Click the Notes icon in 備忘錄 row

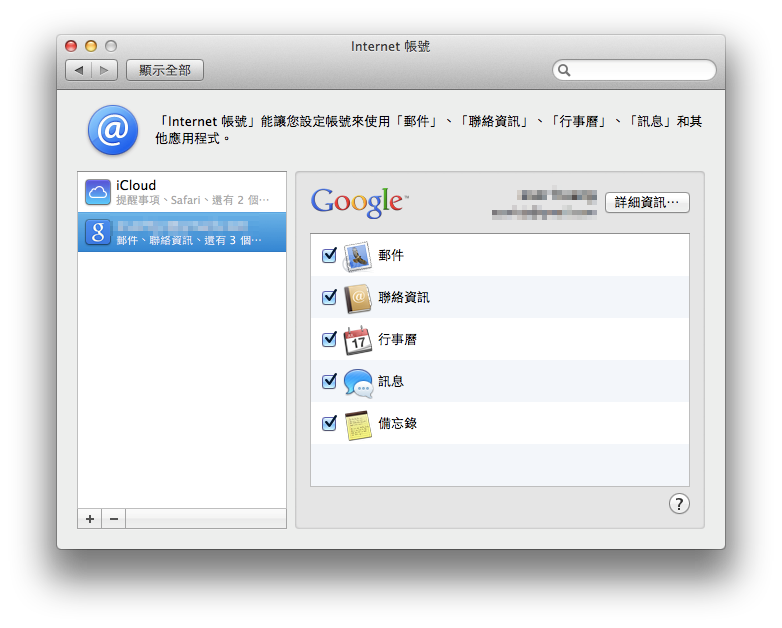[358, 425]
